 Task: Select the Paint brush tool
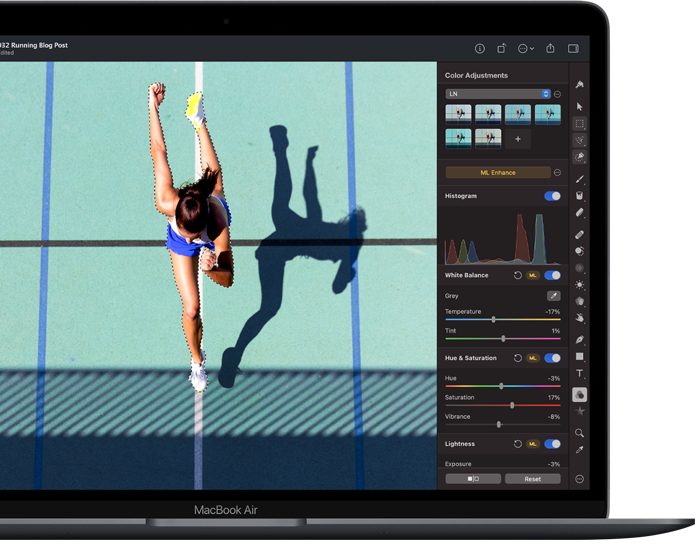(x=580, y=178)
